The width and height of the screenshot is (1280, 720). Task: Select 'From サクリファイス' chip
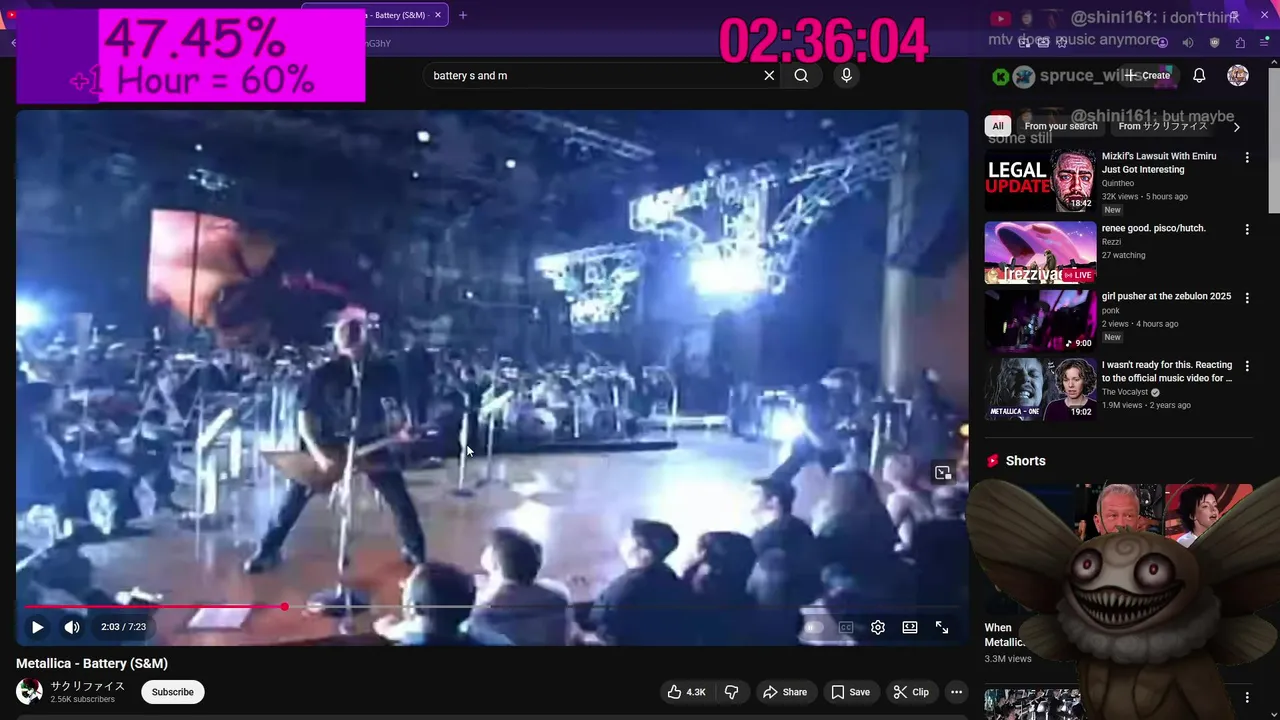coord(1163,126)
